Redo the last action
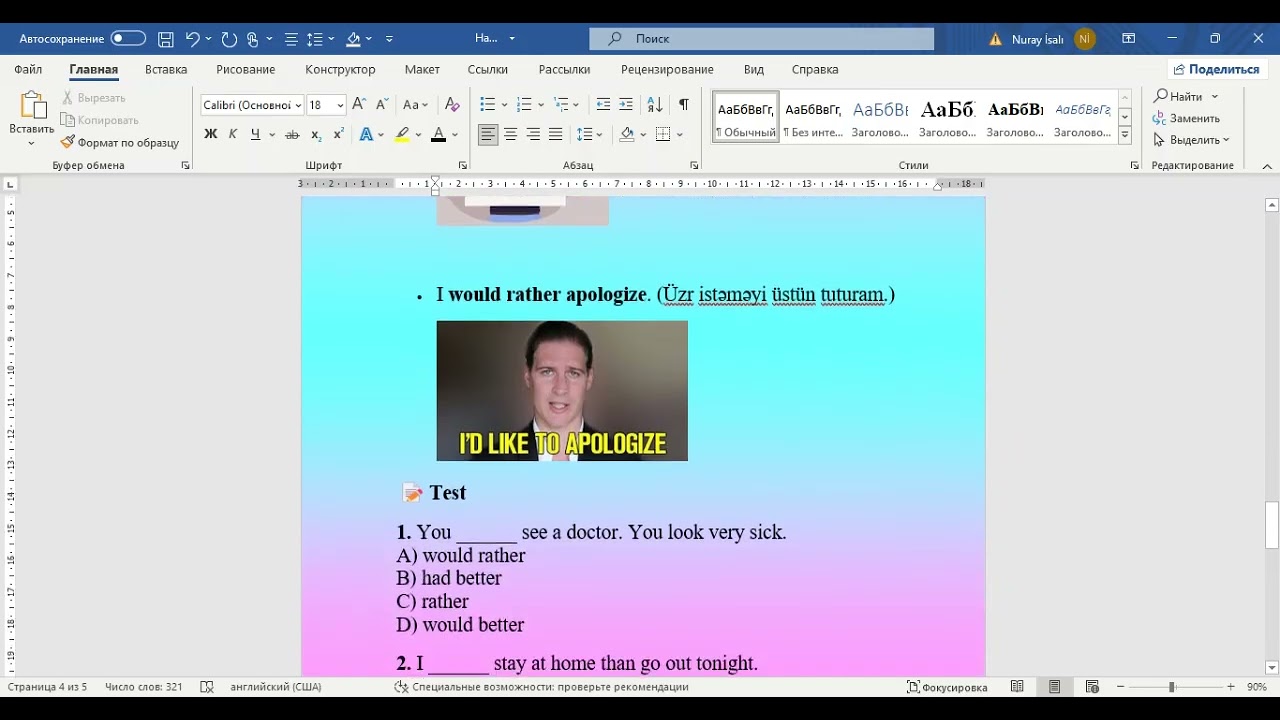This screenshot has height=720, width=1280. coord(229,39)
